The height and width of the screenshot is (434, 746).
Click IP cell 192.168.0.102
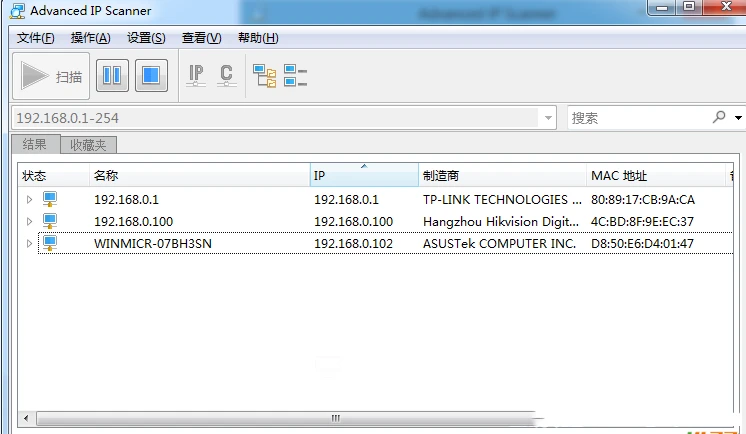pyautogui.click(x=353, y=244)
